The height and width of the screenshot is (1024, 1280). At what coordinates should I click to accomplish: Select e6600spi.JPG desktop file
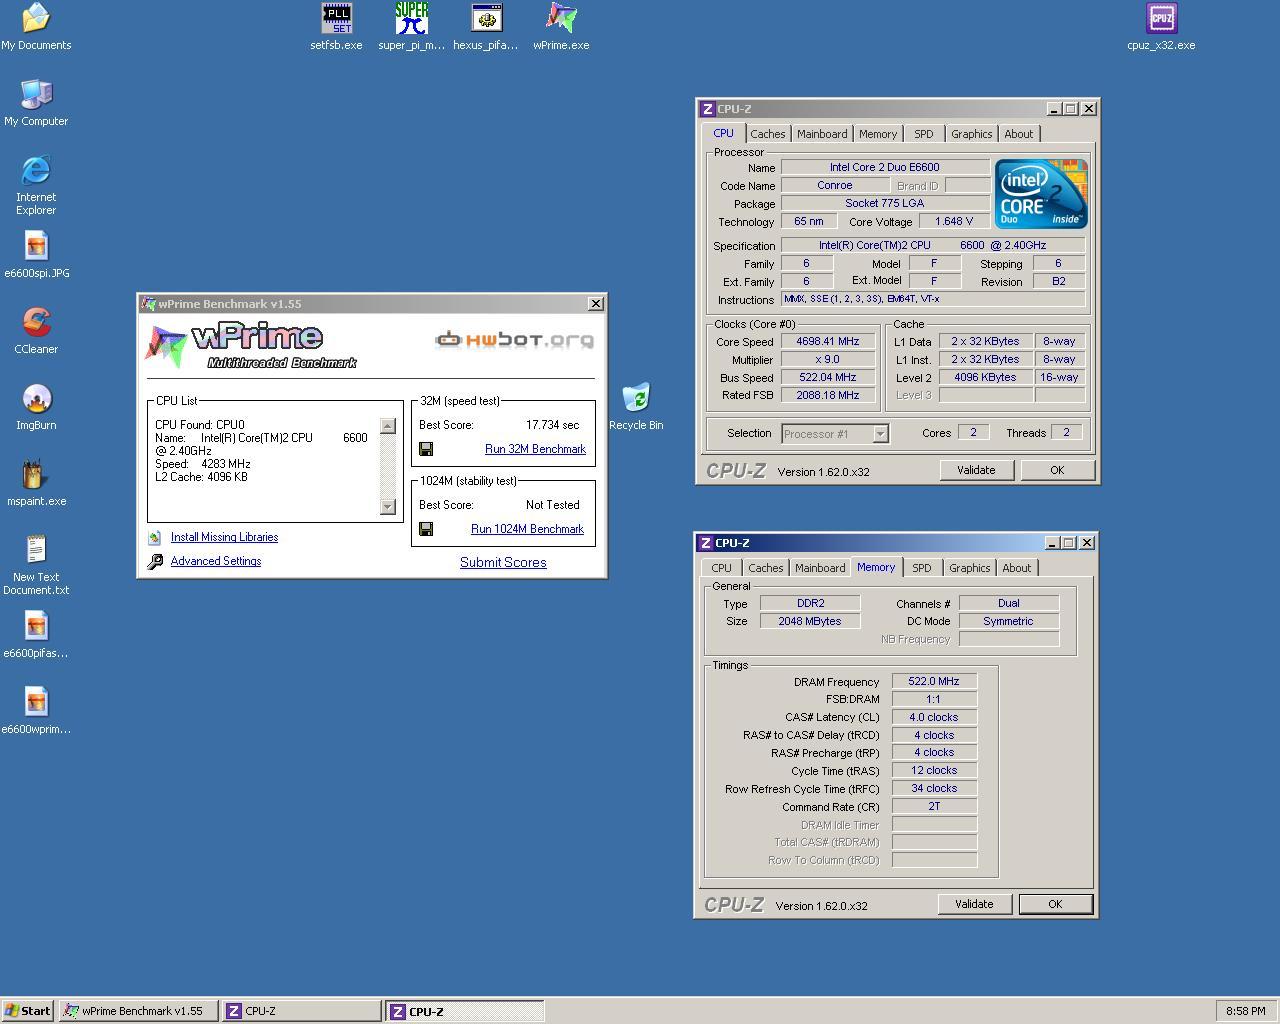(36, 254)
